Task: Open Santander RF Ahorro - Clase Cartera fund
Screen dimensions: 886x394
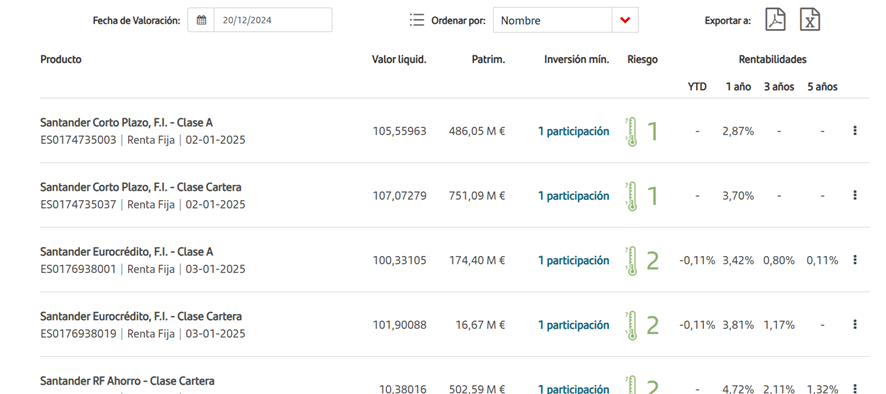Action: pyautogui.click(x=127, y=381)
